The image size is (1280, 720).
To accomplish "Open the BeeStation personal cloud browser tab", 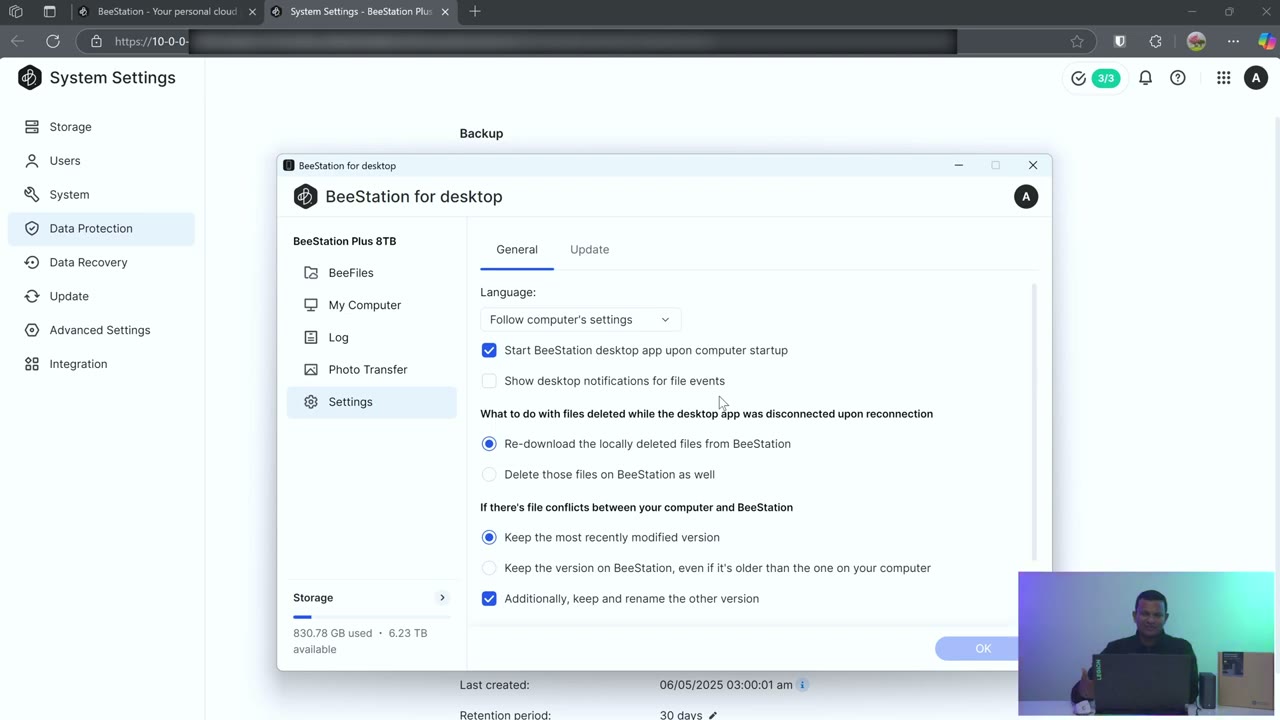I will pyautogui.click(x=165, y=11).
